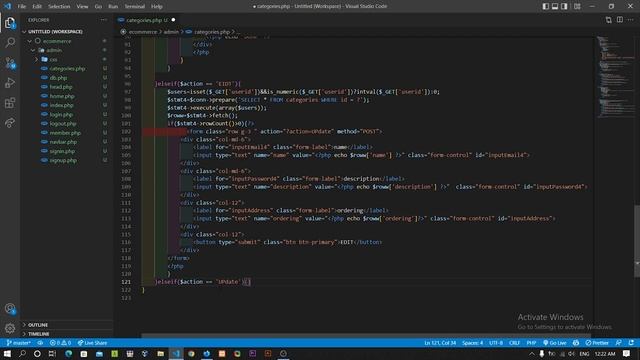Click the Go Live status bar button
This screenshot has height=360, width=640.
point(555,343)
